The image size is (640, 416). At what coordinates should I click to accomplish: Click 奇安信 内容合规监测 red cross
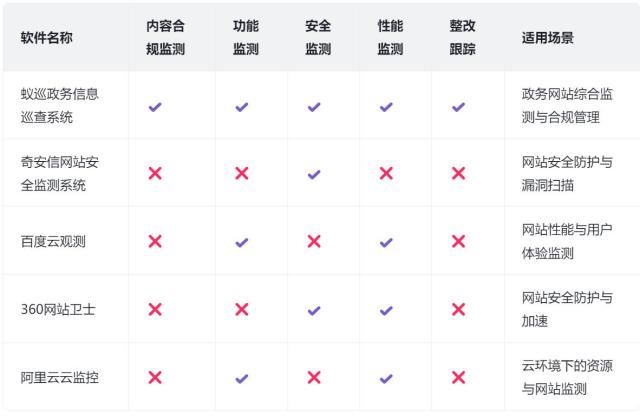coord(155,173)
